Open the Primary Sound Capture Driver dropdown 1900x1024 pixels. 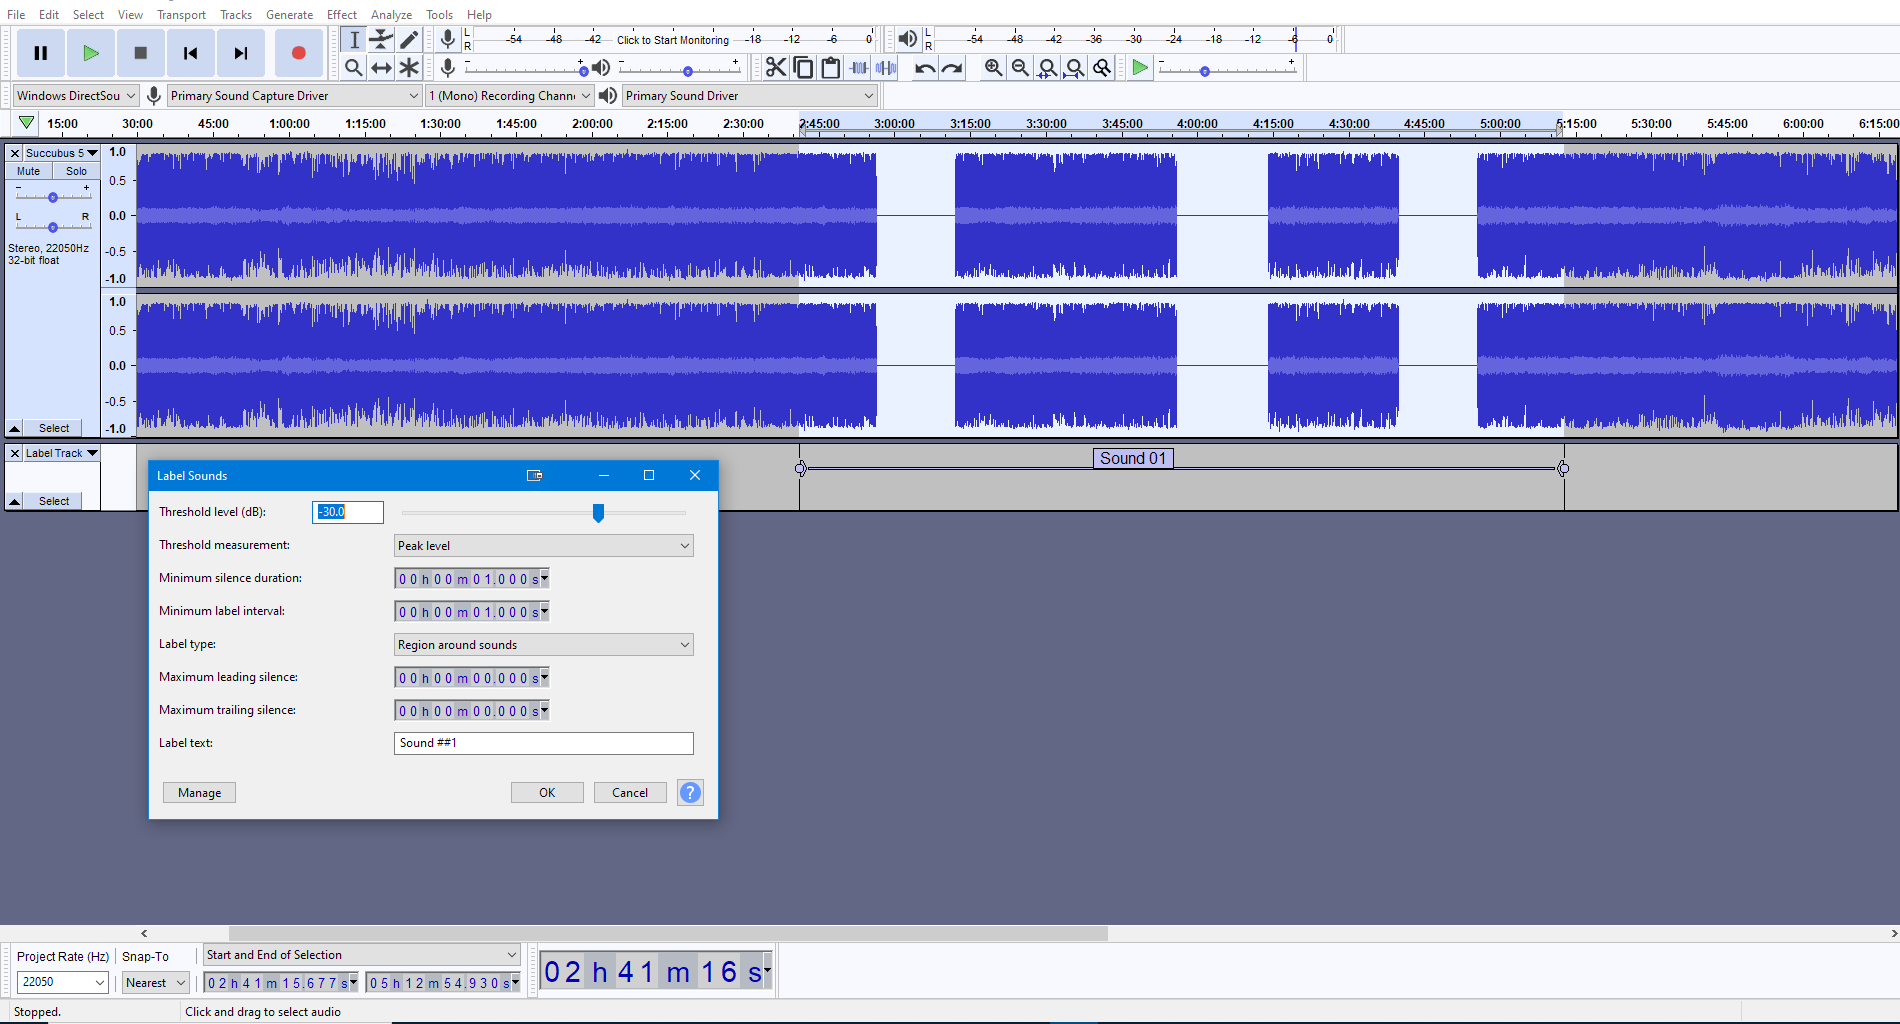(x=294, y=95)
